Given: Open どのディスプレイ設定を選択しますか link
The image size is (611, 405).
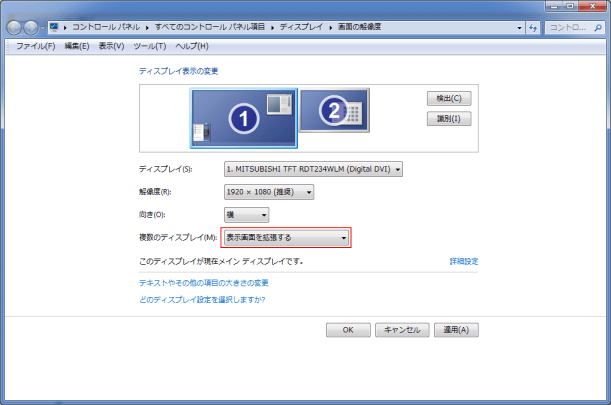Looking at the screenshot, I should [x=202, y=299].
